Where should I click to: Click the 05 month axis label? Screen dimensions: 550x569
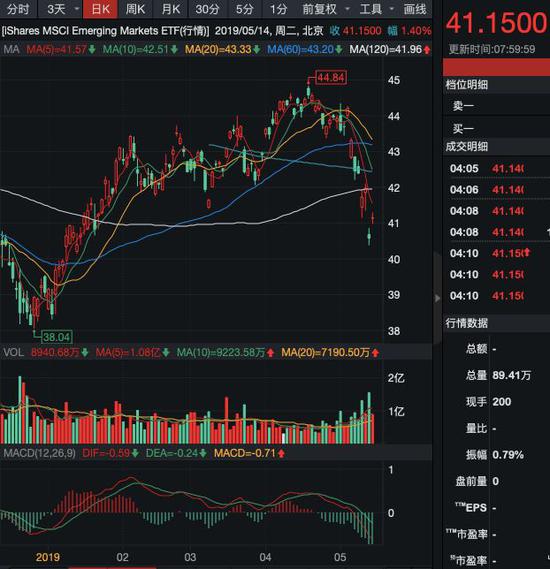[340, 557]
